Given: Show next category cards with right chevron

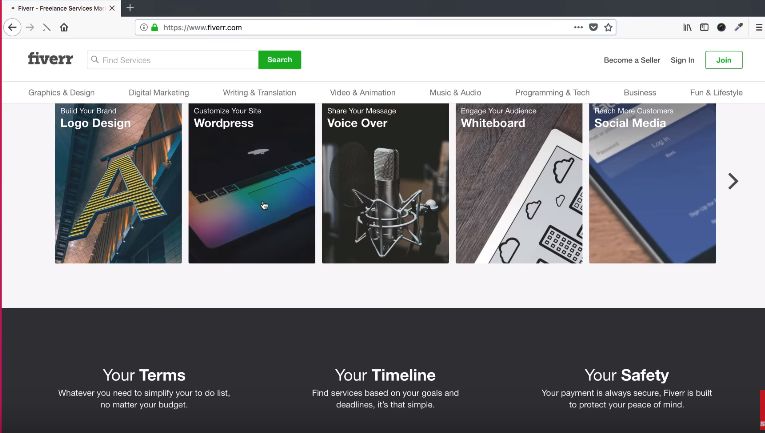Looking at the screenshot, I should [733, 181].
